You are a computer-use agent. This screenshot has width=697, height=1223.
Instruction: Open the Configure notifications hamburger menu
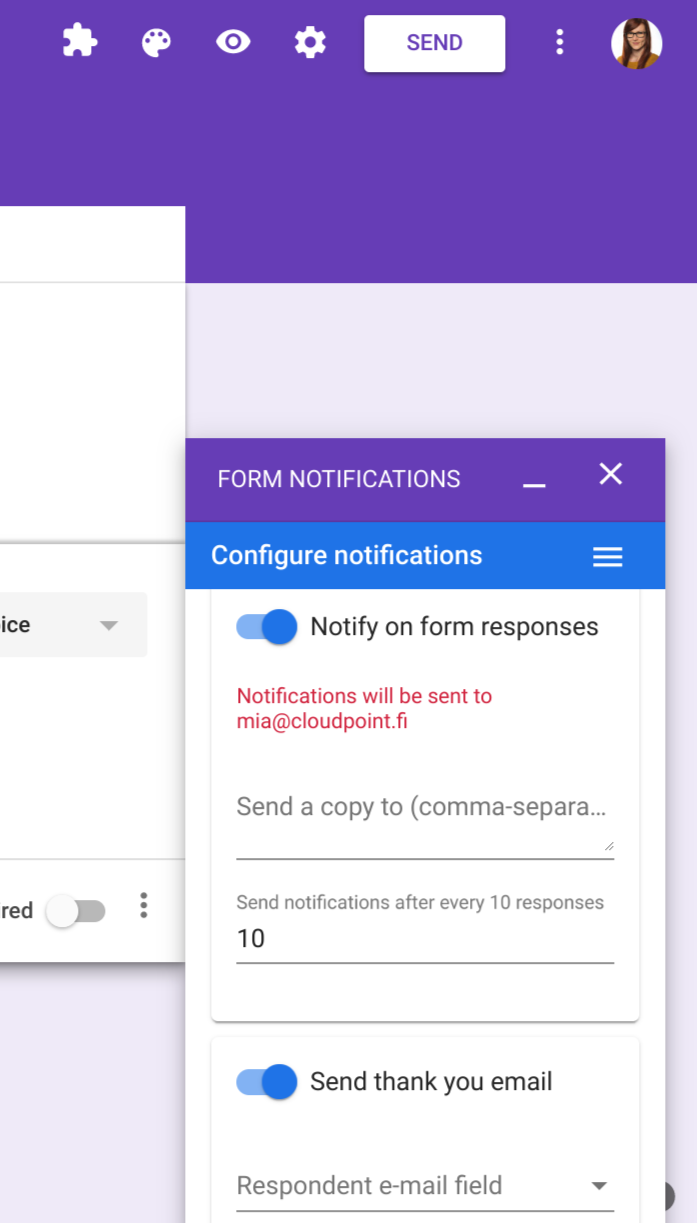coord(608,557)
